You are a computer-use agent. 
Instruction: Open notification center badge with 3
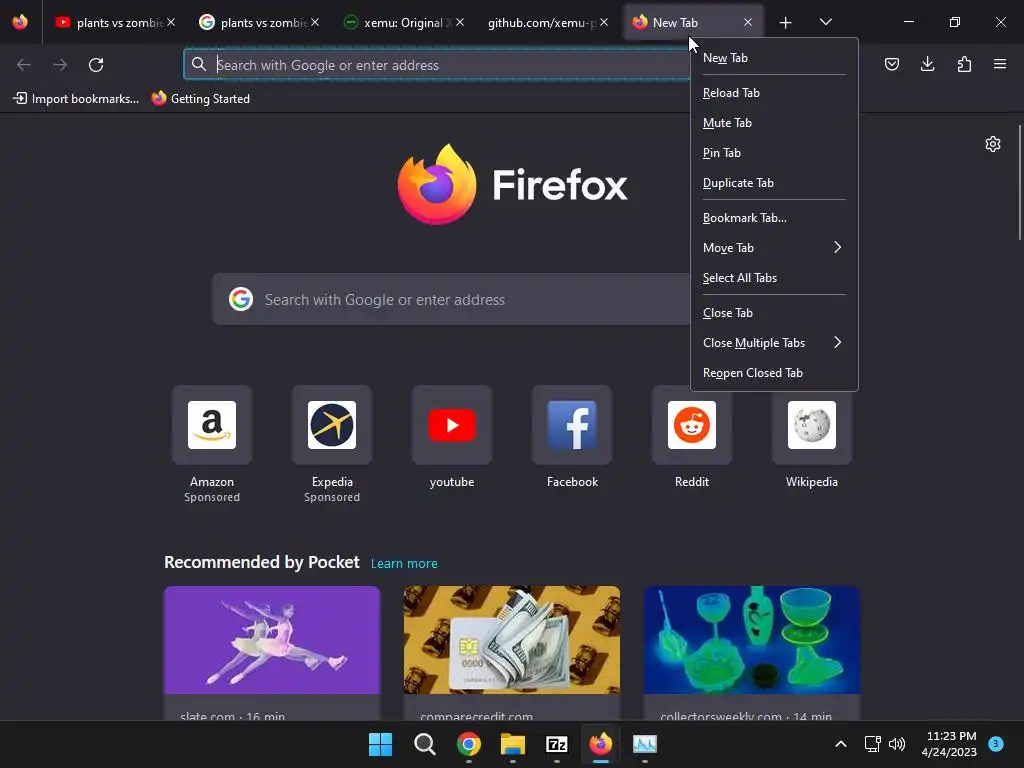pos(995,743)
